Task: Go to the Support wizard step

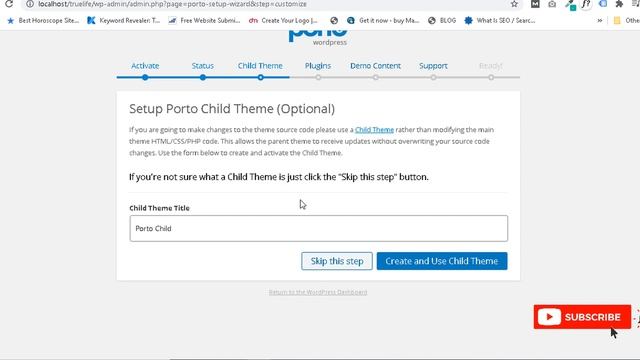Action: [x=433, y=66]
